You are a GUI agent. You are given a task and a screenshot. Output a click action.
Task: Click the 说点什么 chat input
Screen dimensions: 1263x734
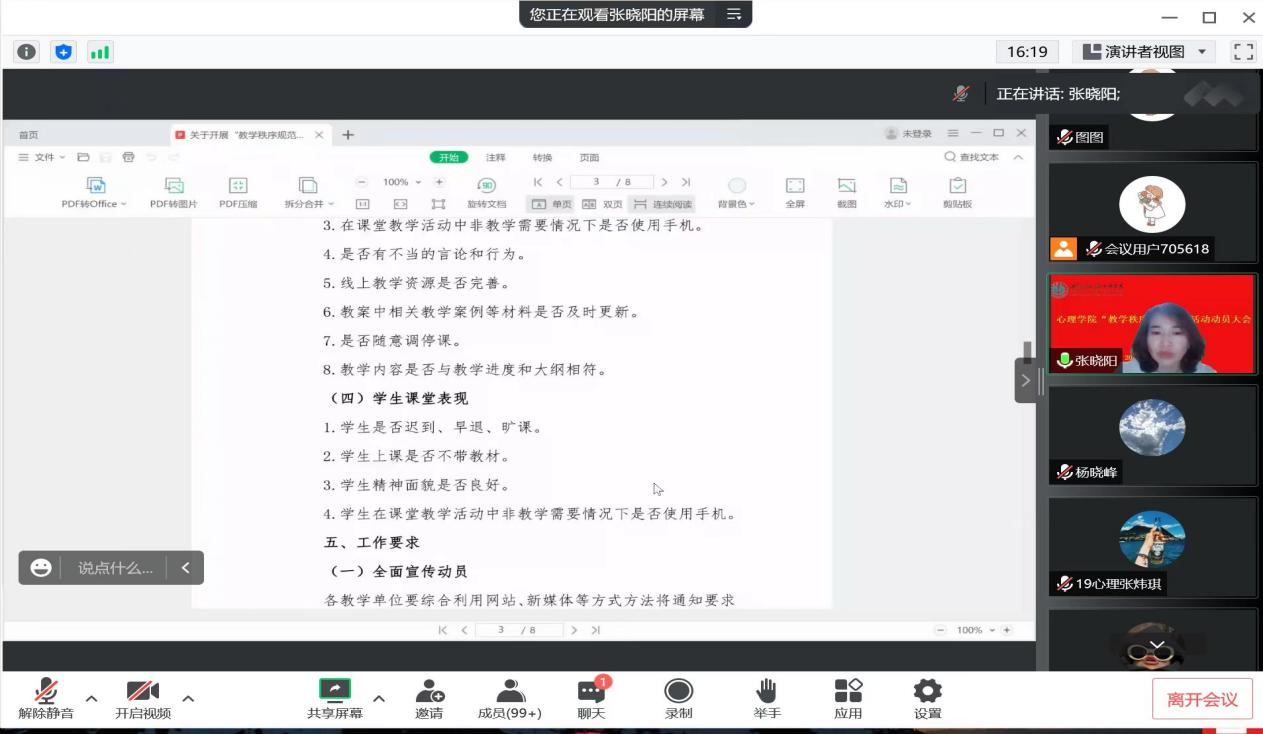(x=115, y=568)
